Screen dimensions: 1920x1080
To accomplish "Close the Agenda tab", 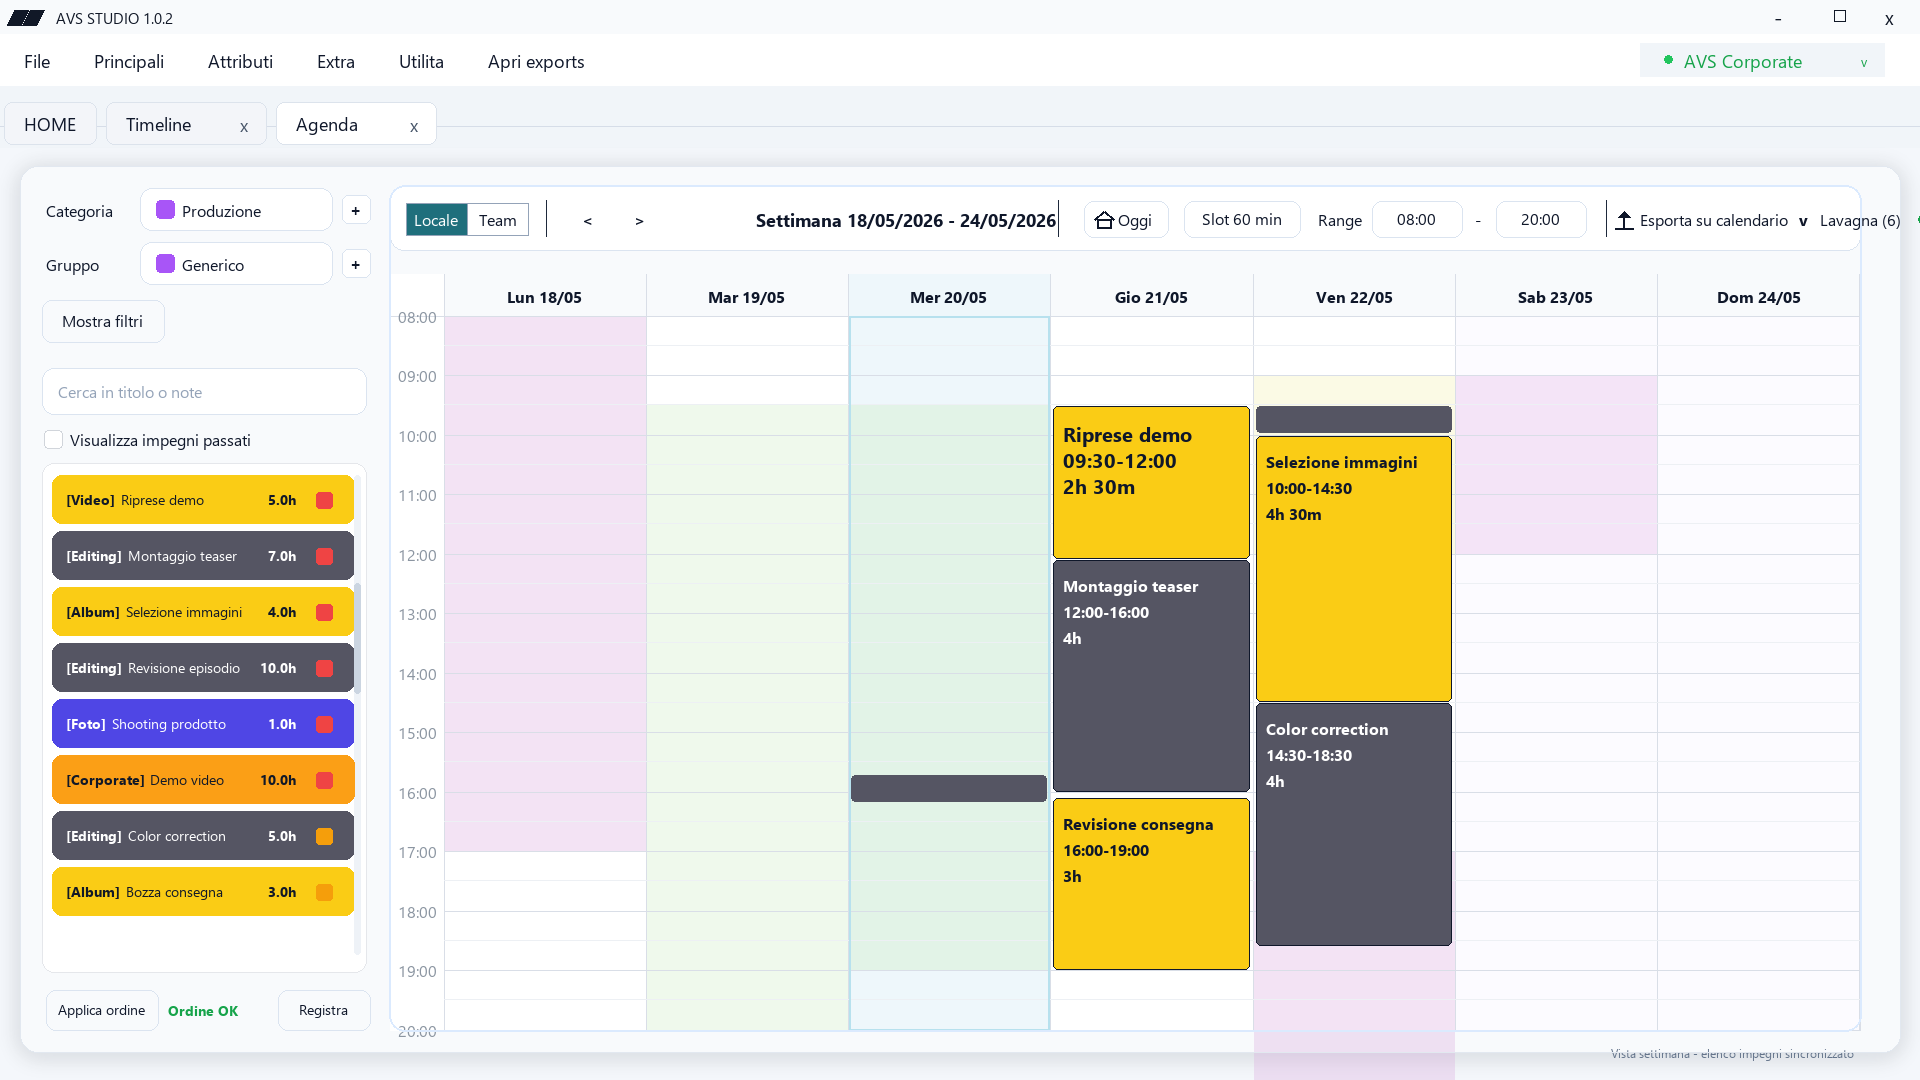I will 414,127.
